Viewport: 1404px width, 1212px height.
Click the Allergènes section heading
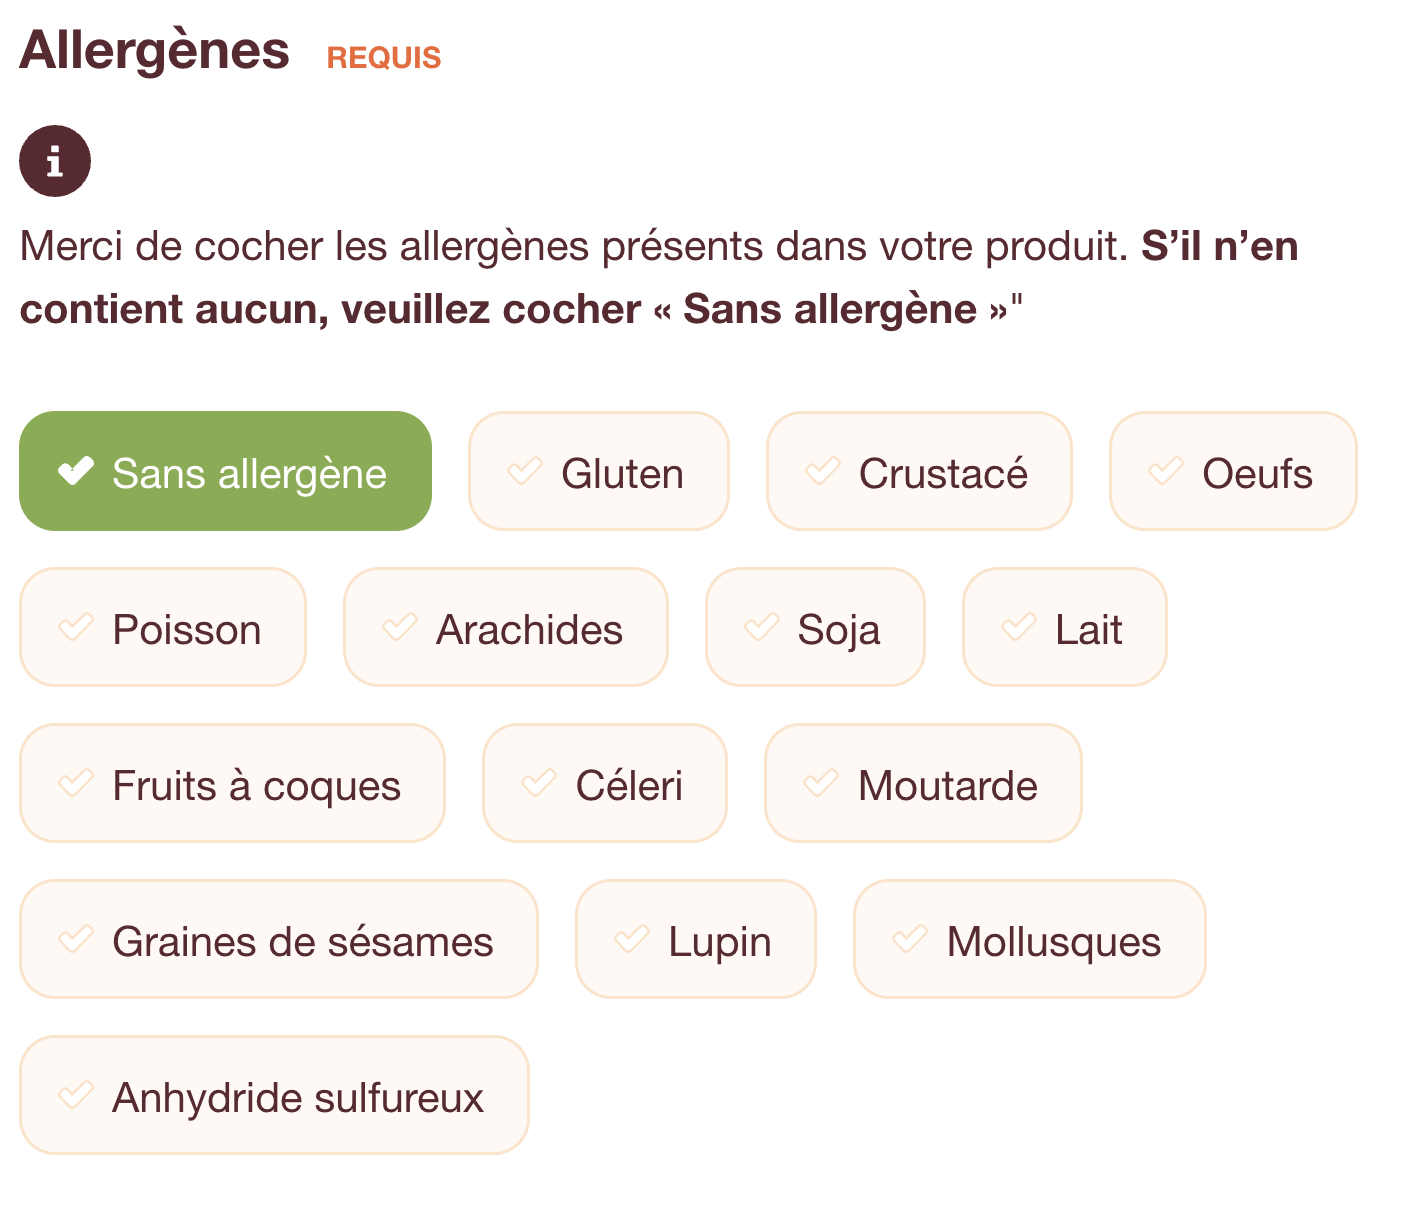click(x=155, y=50)
